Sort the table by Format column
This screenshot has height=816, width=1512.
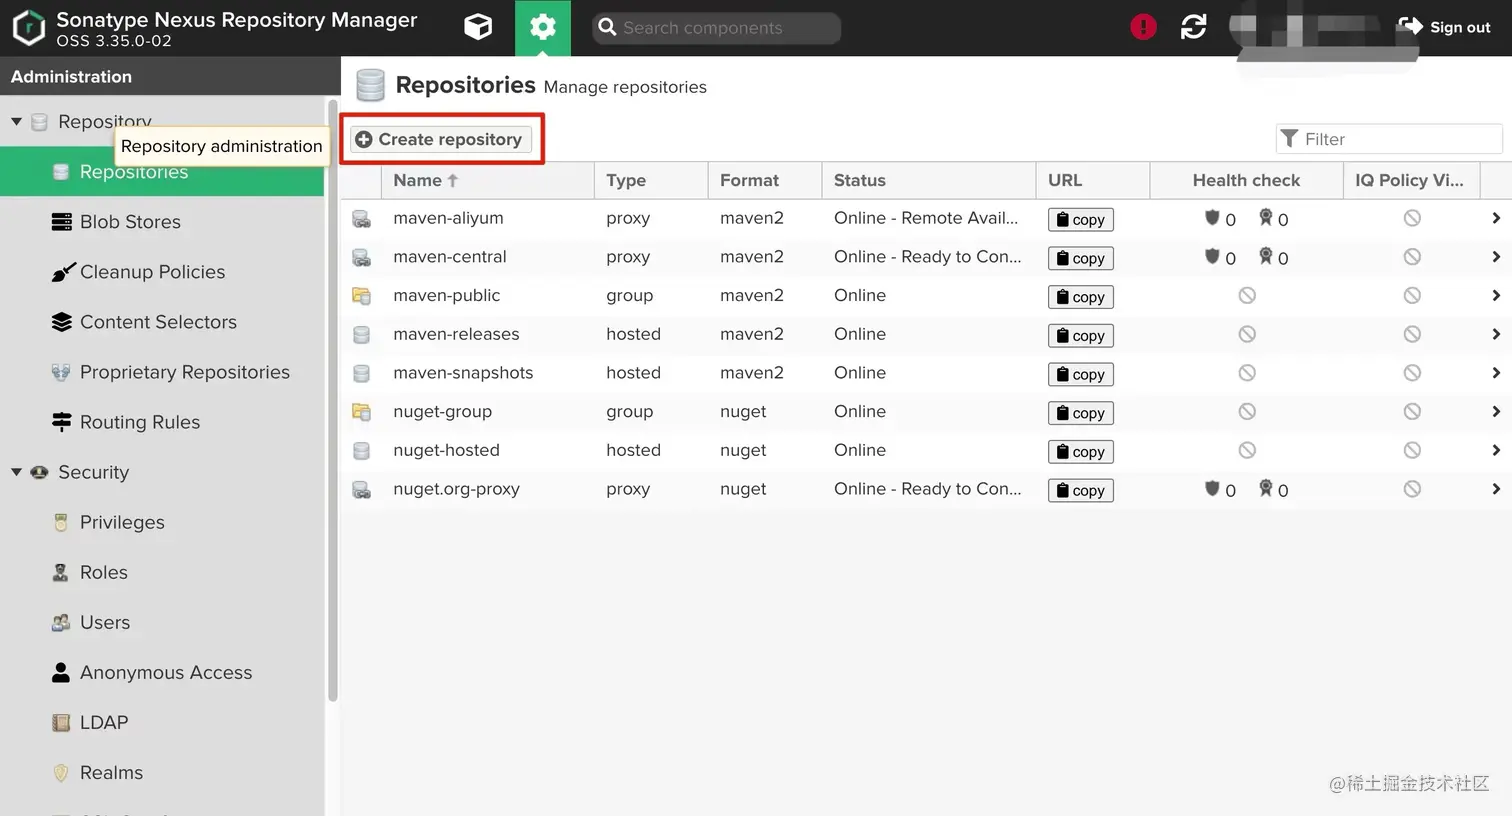pos(765,180)
